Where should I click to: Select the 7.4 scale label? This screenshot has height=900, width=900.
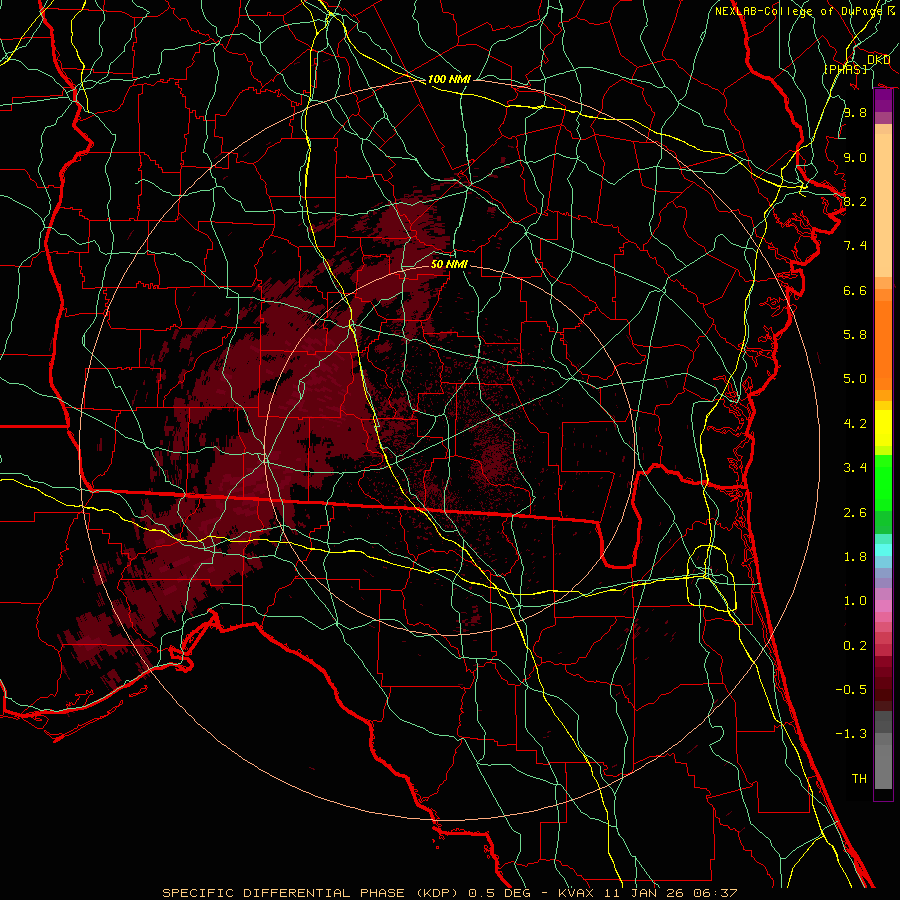[855, 246]
